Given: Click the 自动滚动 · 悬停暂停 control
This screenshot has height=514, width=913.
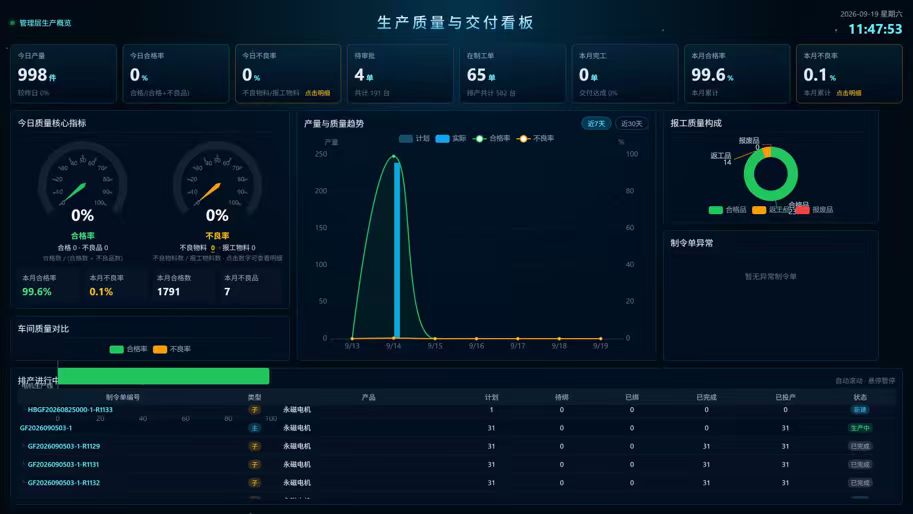Looking at the screenshot, I should [865, 381].
